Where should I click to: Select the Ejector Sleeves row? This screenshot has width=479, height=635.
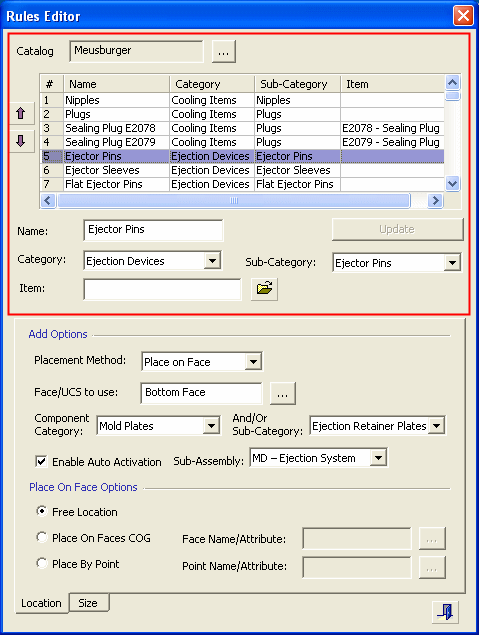click(242, 170)
